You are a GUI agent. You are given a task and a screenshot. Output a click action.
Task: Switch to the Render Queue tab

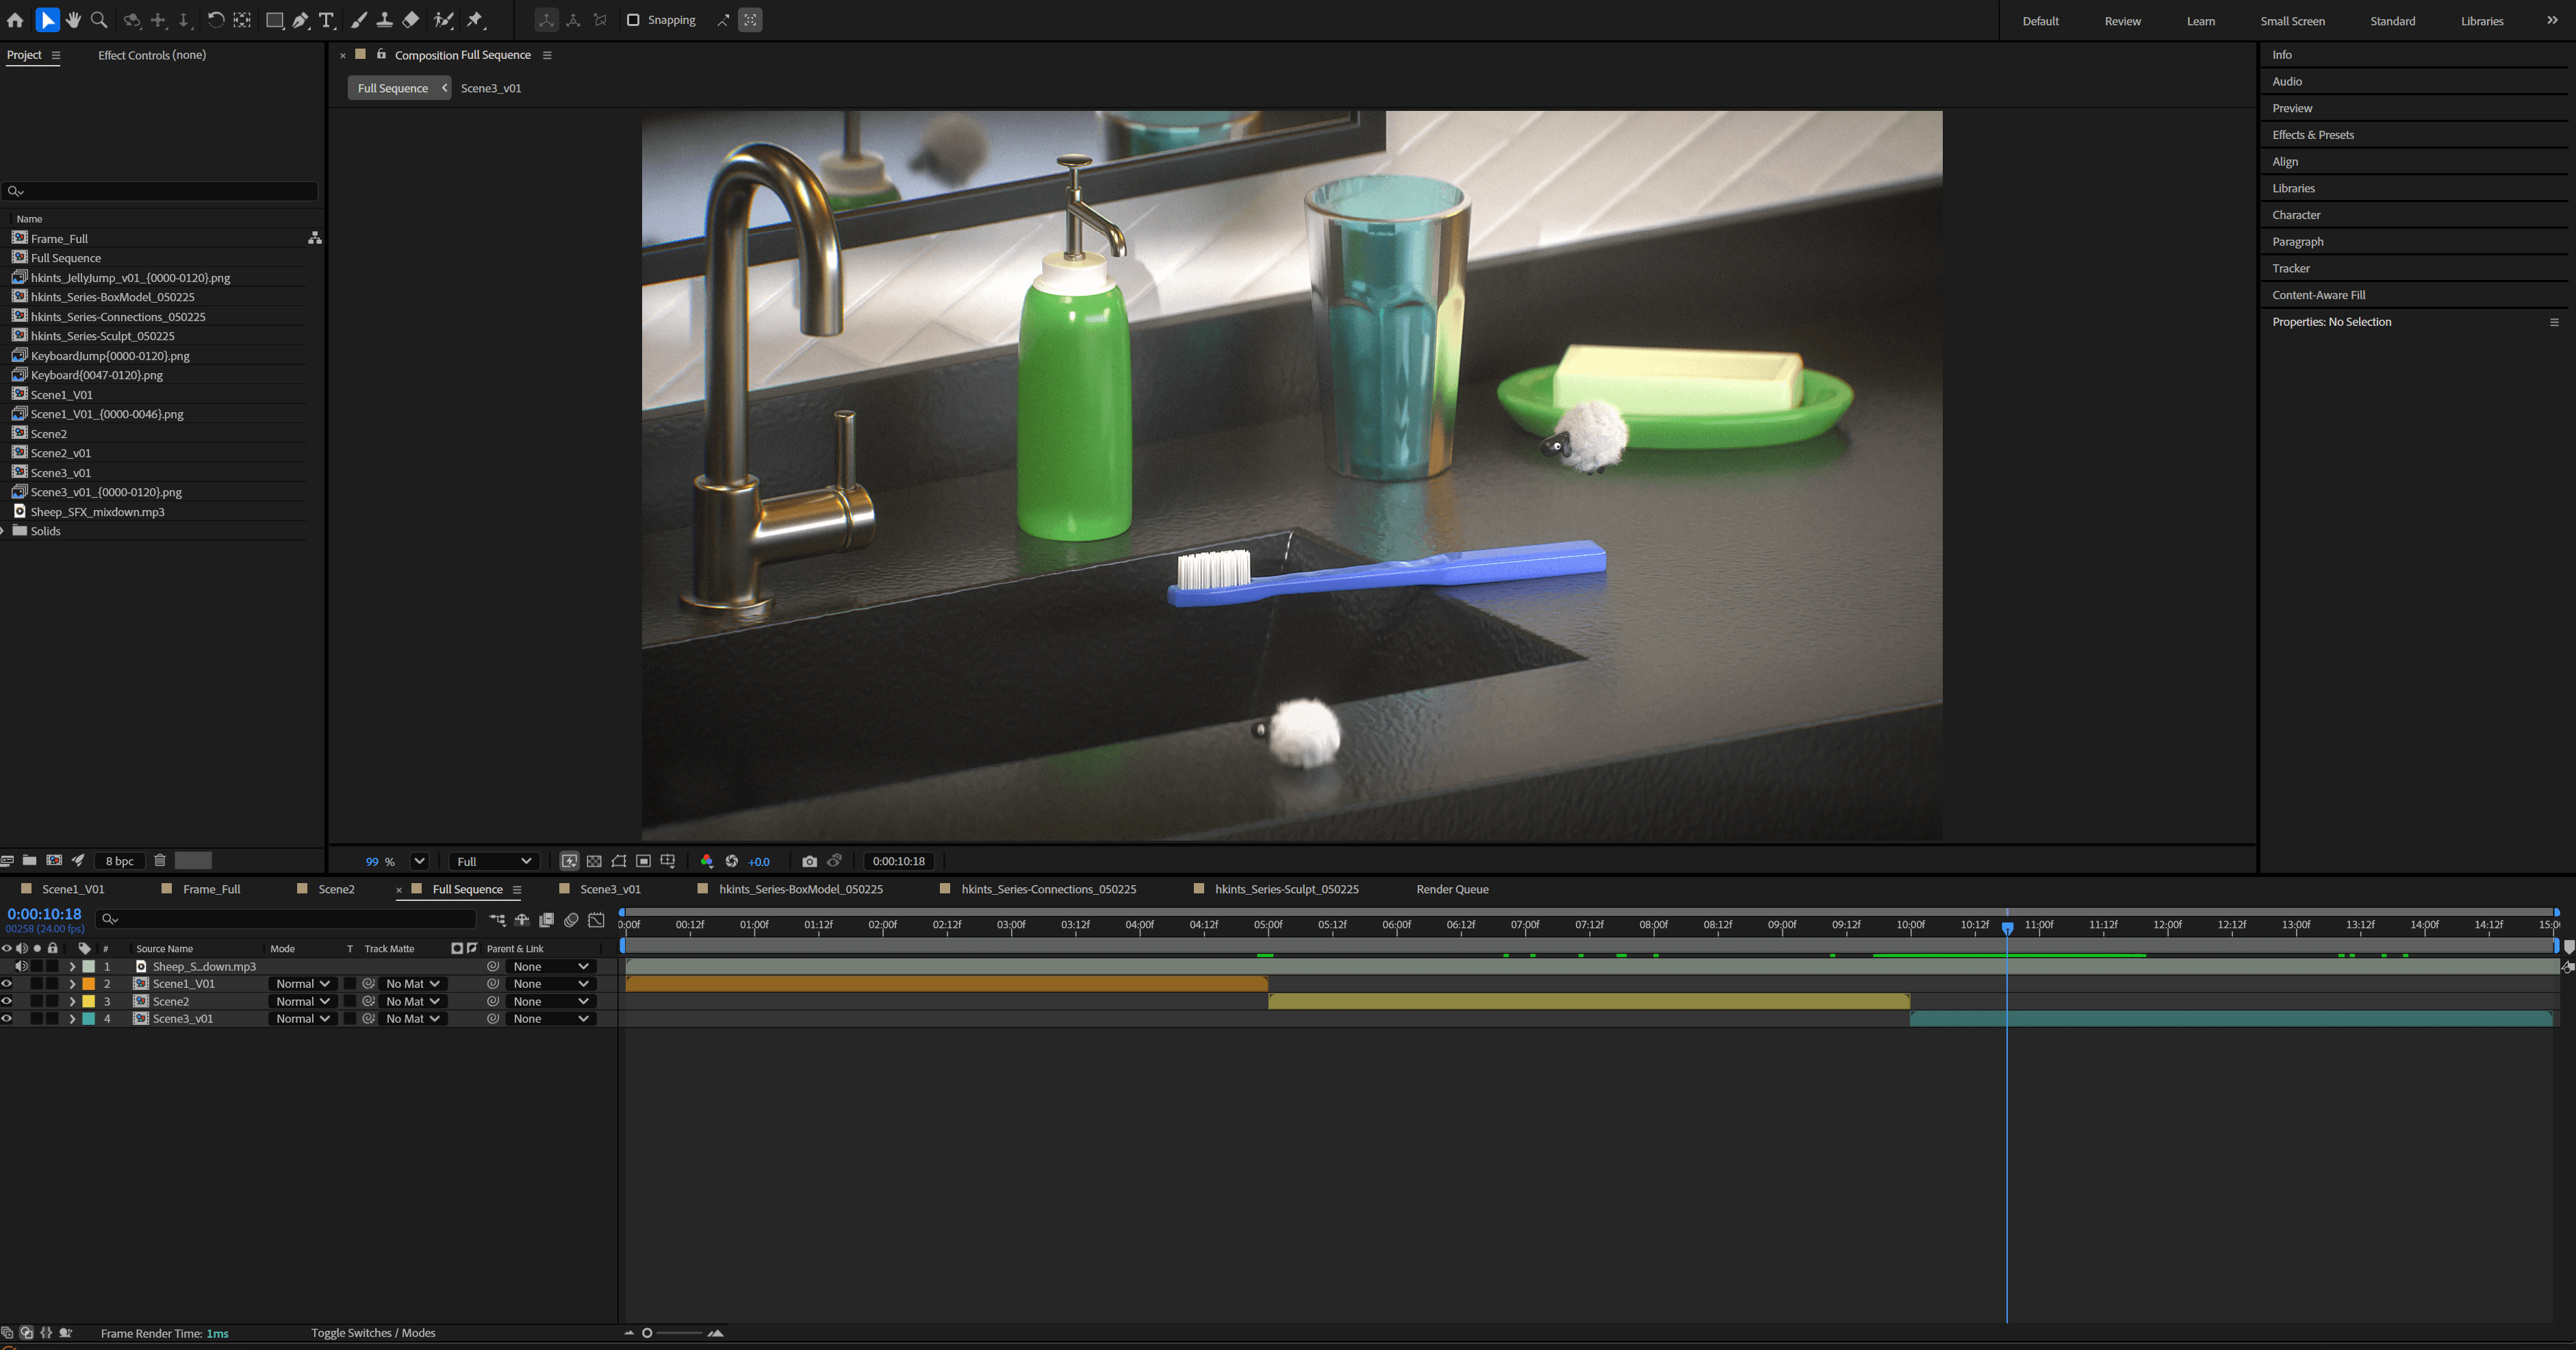(1452, 889)
